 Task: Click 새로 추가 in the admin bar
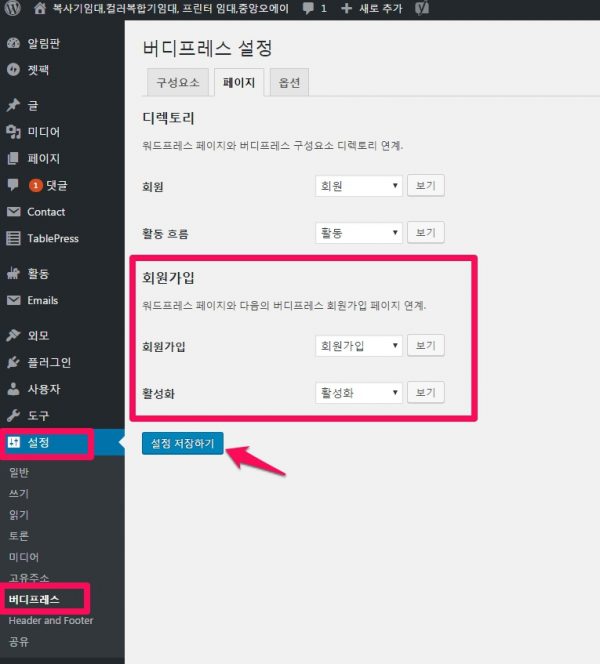[373, 8]
